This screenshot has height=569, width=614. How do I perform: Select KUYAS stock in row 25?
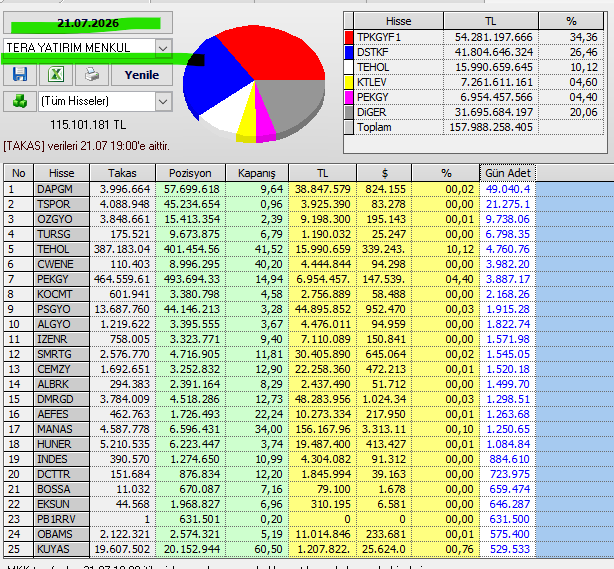pos(61,550)
